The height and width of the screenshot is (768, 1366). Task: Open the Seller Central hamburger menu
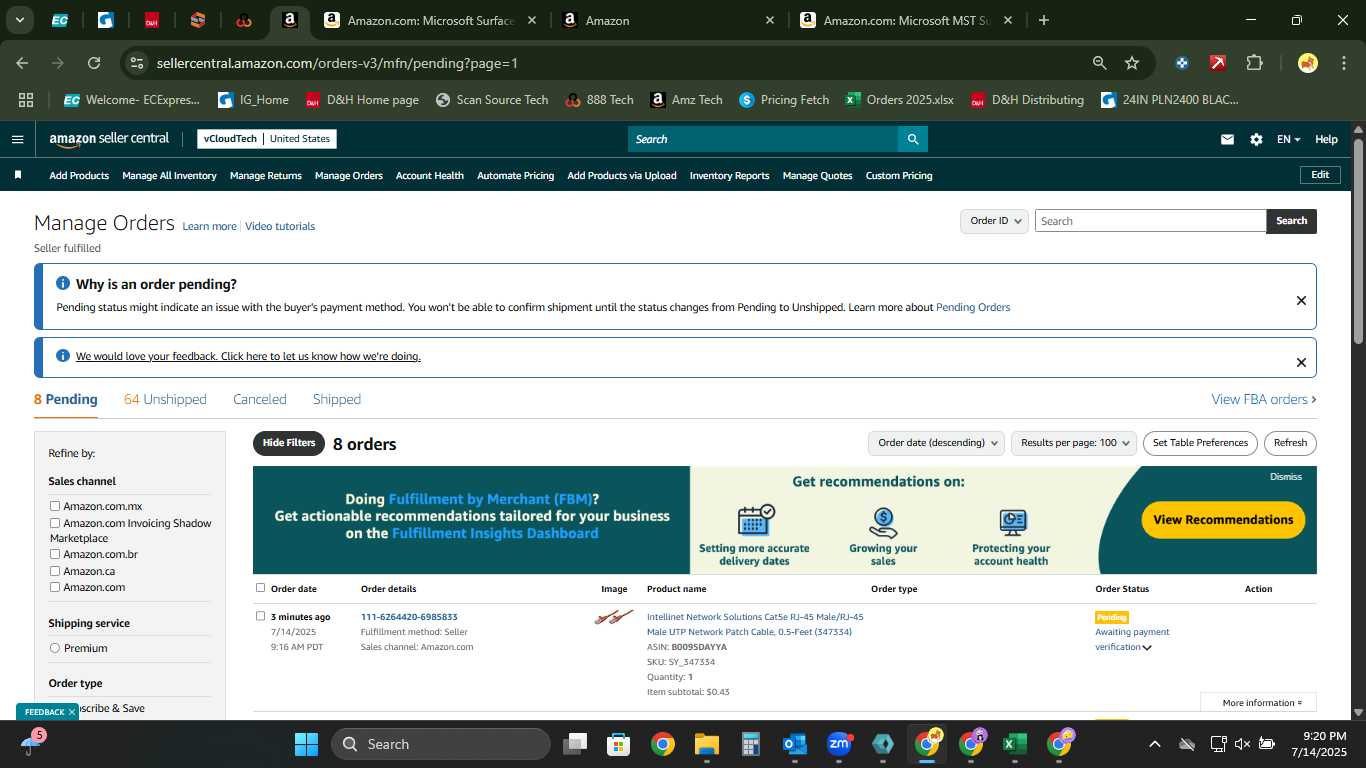click(17, 139)
